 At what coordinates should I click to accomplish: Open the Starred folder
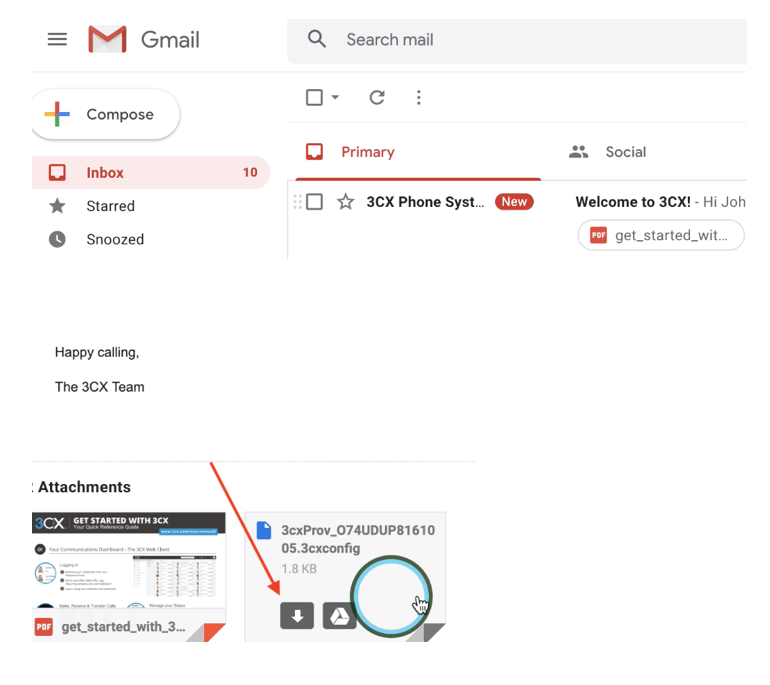(x=110, y=206)
